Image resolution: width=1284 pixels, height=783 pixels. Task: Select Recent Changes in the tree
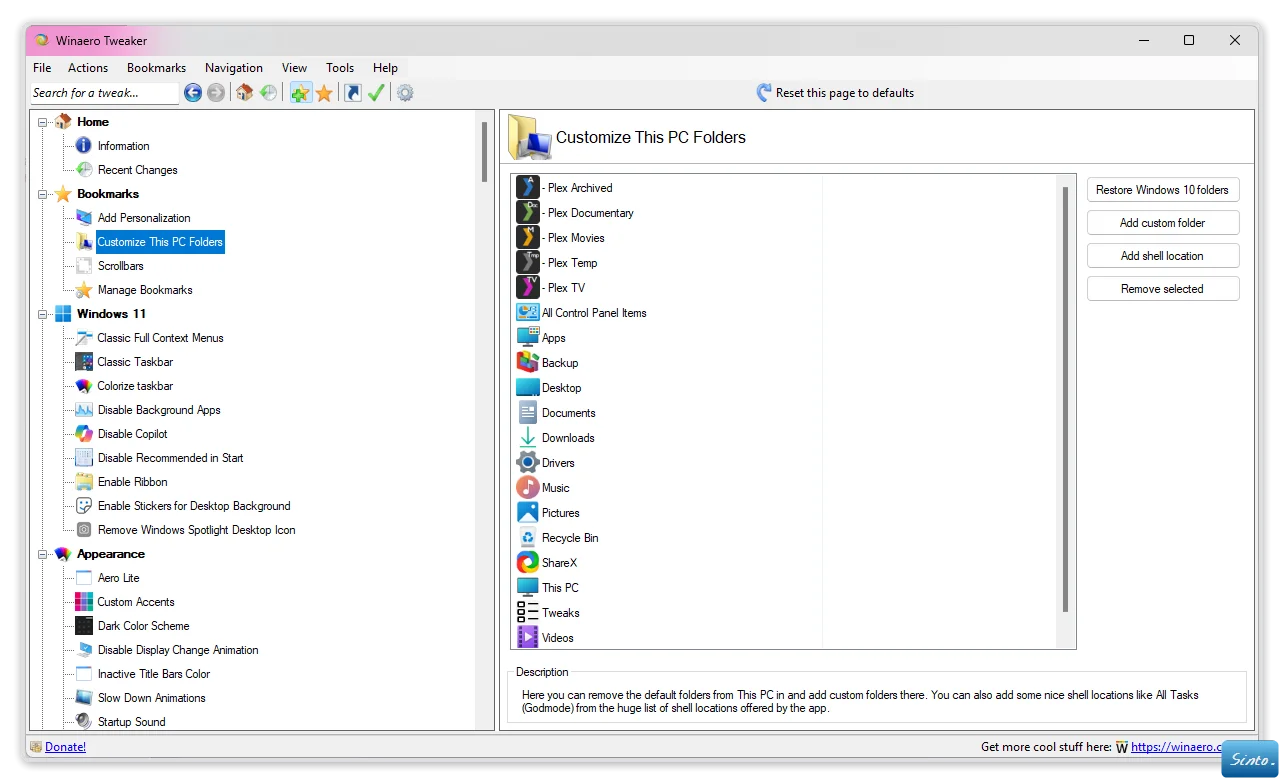pos(138,170)
